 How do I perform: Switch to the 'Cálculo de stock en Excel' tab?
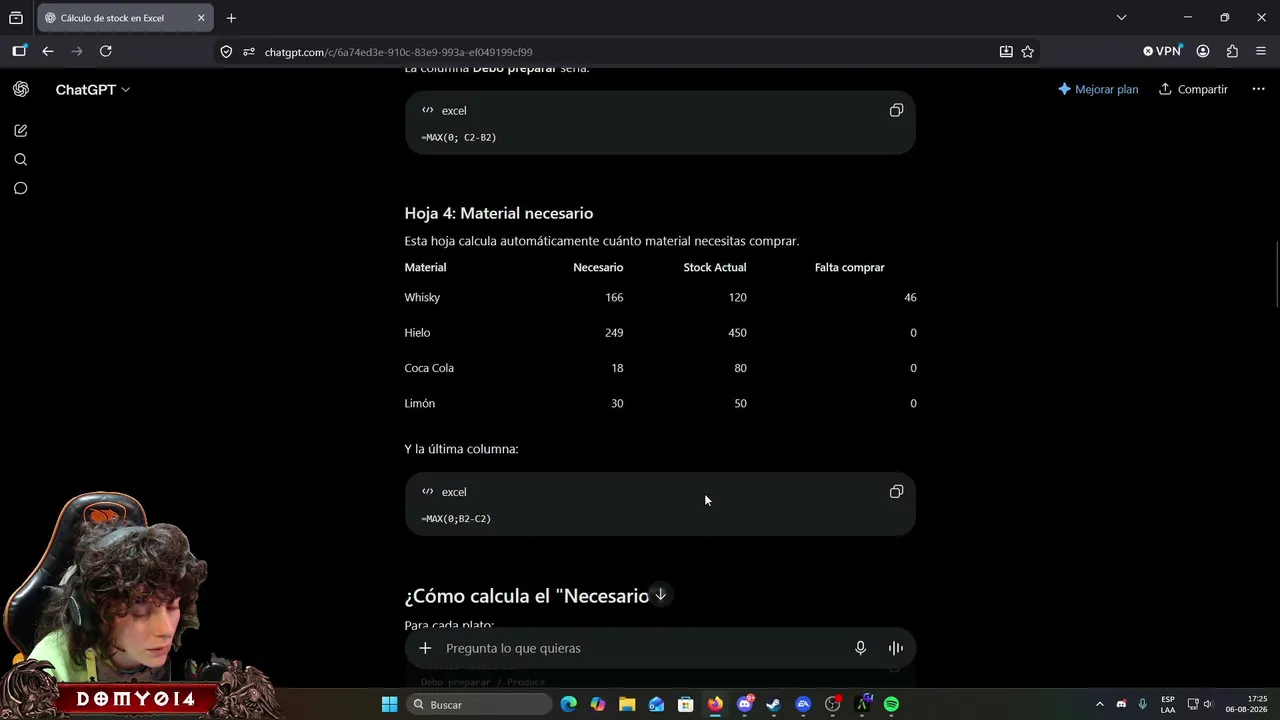point(124,18)
